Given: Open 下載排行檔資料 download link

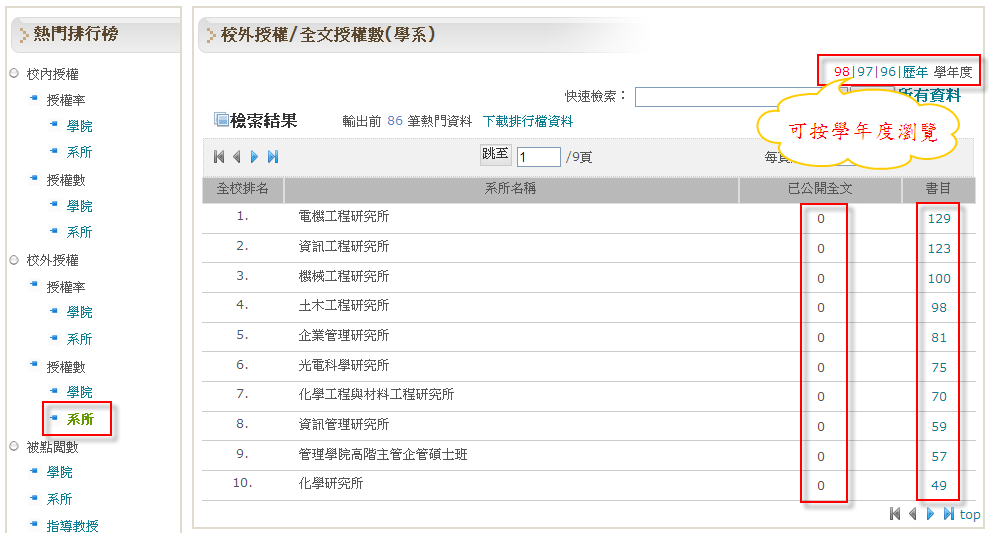Looking at the screenshot, I should pos(528,121).
